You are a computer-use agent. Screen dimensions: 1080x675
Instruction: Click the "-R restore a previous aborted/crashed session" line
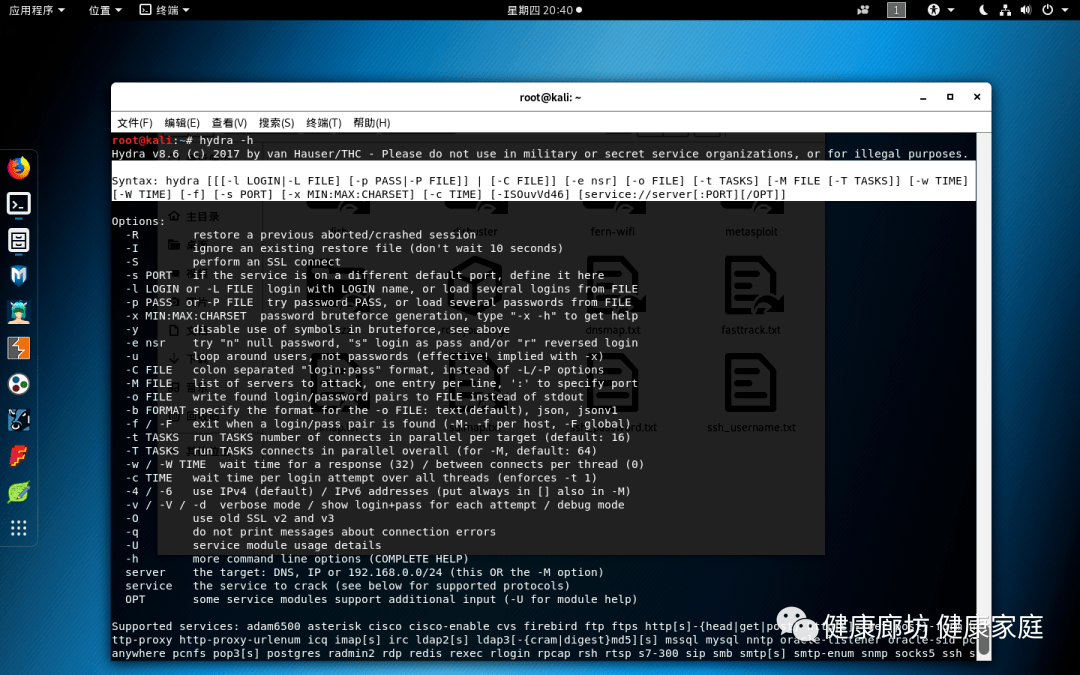click(x=300, y=235)
